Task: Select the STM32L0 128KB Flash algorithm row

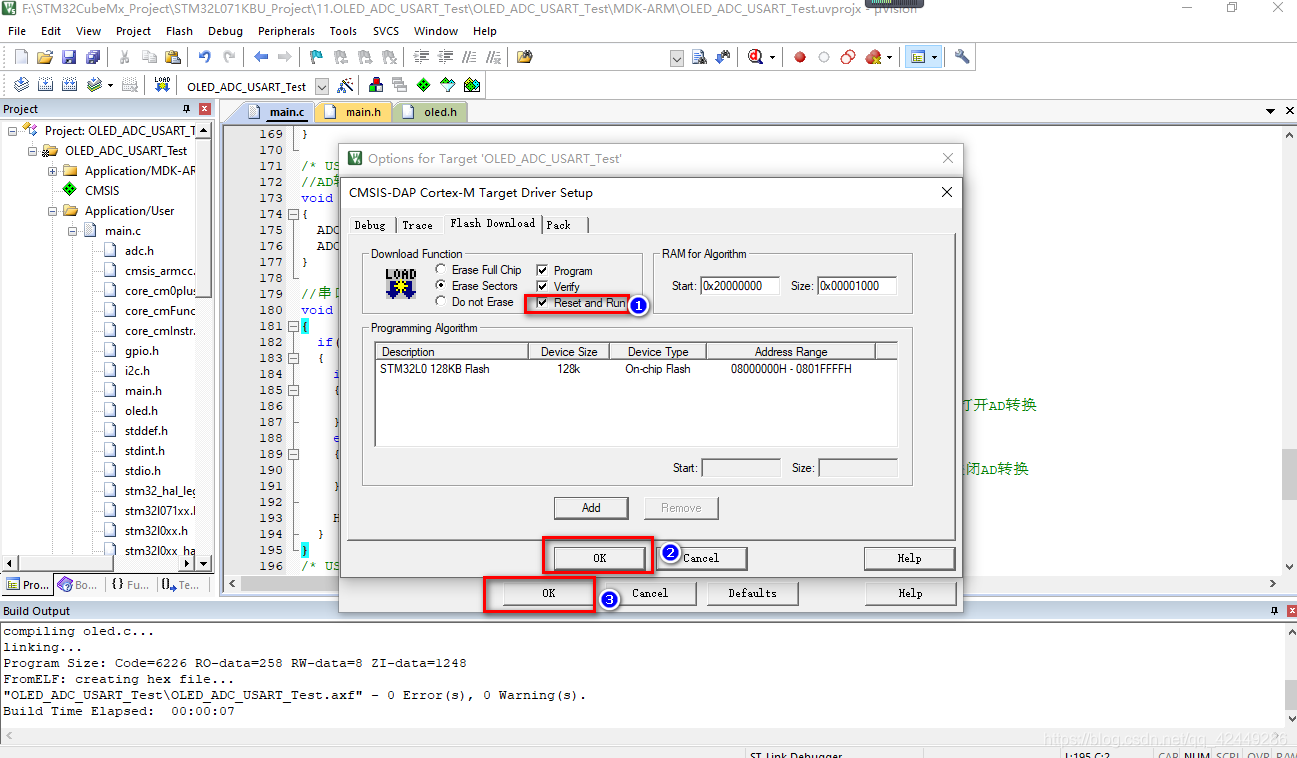Action: tap(635, 369)
